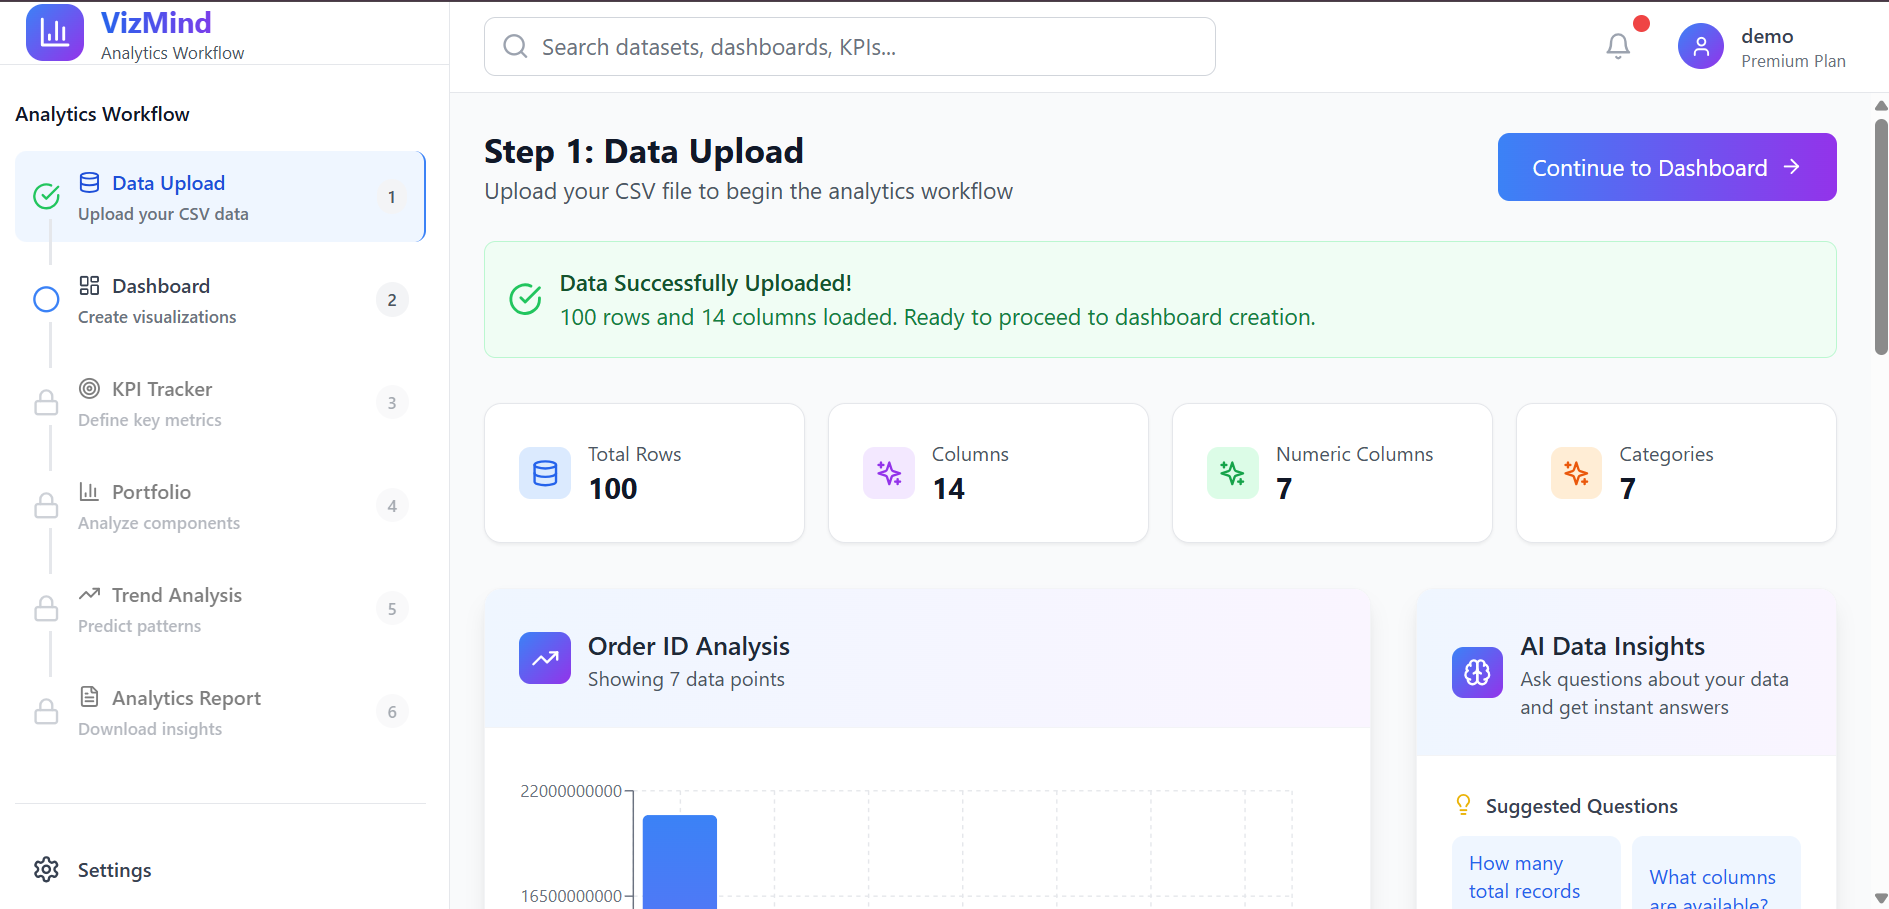Screen dimensions: 1889x909
Task: Click the step number 1 badge
Action: pyautogui.click(x=392, y=197)
